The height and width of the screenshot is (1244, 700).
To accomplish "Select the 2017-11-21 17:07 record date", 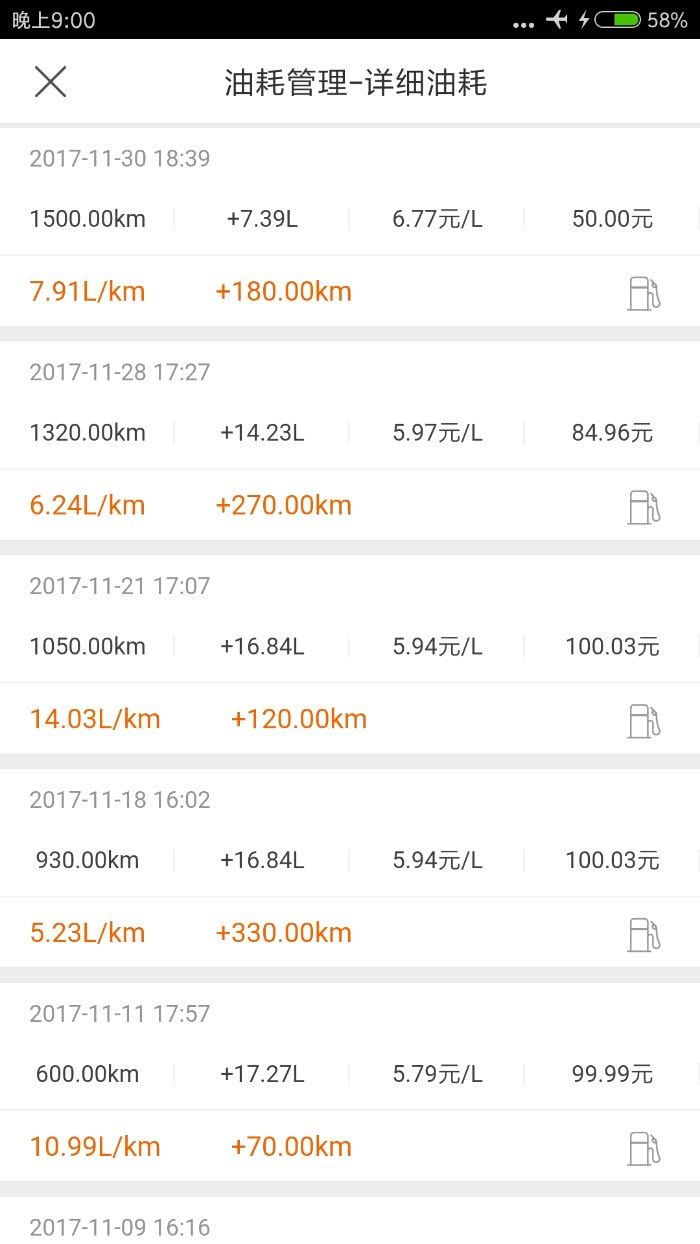I will (120, 586).
